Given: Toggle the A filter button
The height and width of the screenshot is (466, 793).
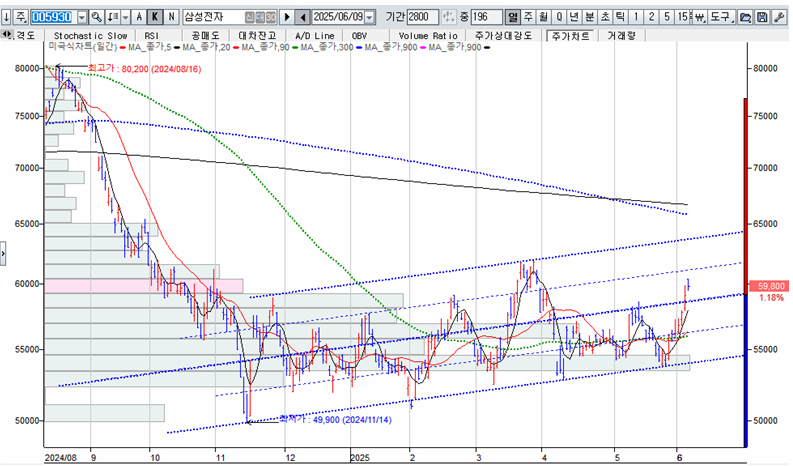Looking at the screenshot, I should click(139, 17).
